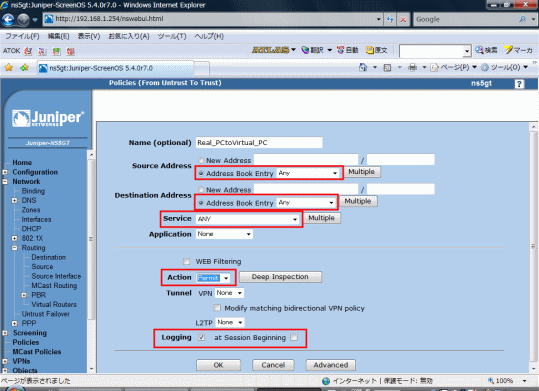539x391 pixels.
Task: Toggle Modify matching bidirectional VPN policy
Action: tap(217, 308)
